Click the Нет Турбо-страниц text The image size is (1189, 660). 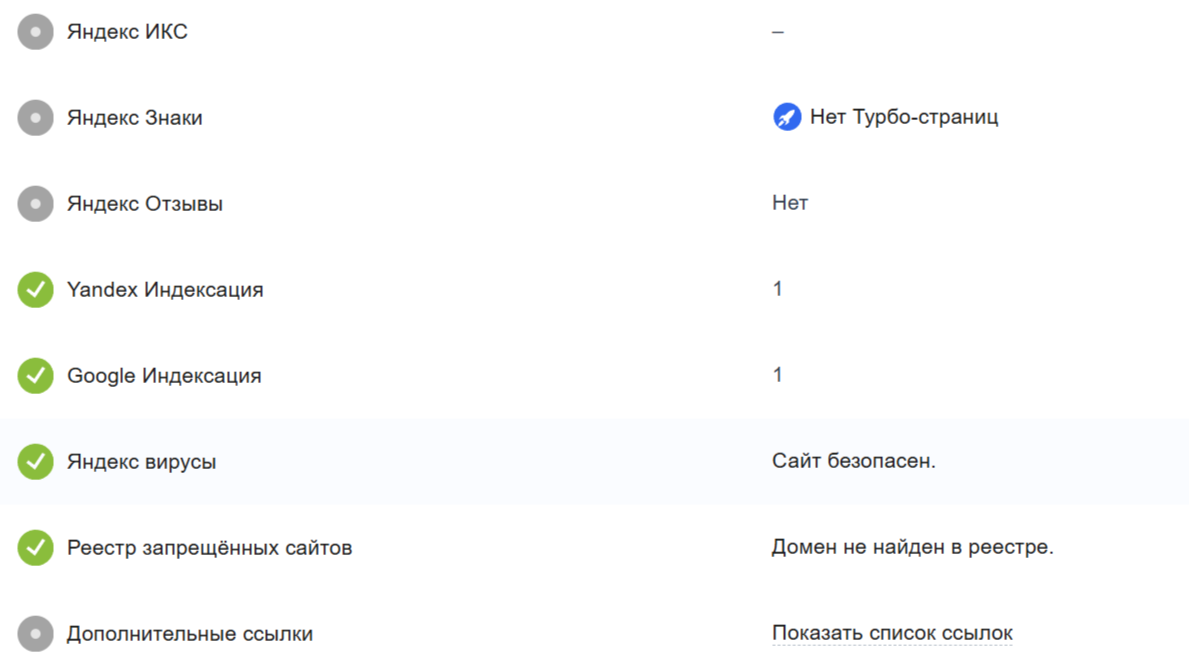[904, 118]
